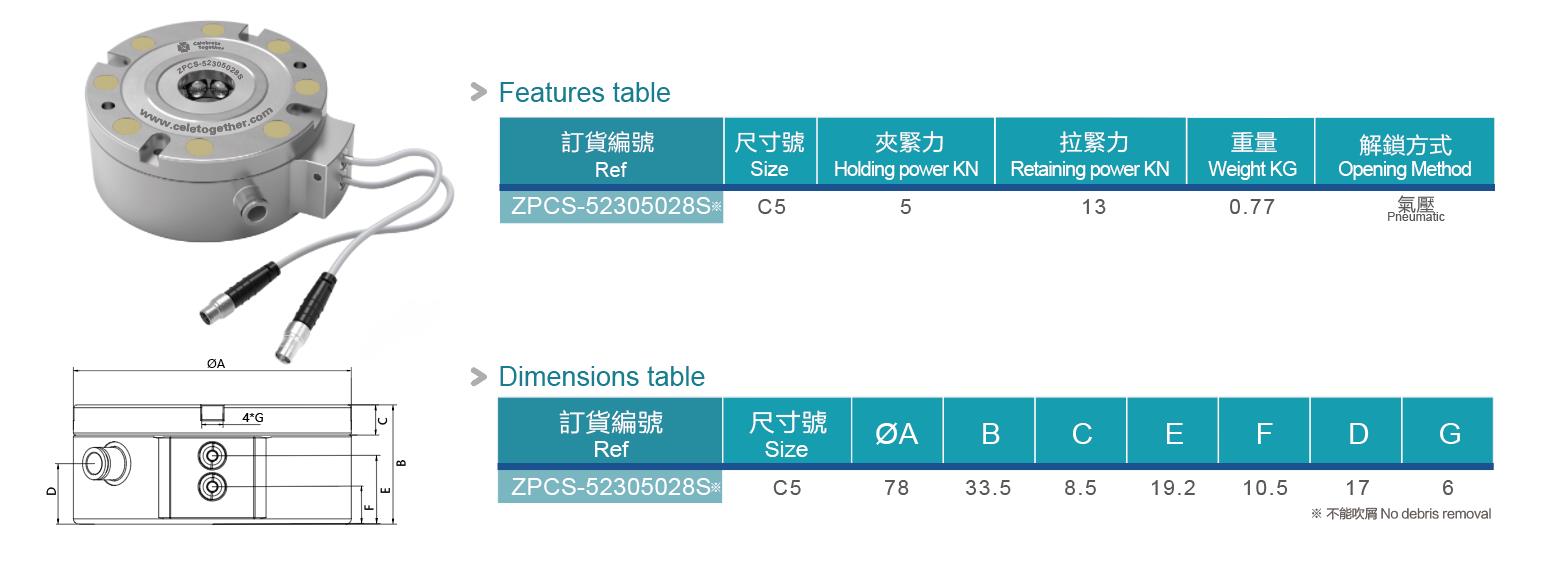Click the 33.5 value under B

click(x=988, y=488)
